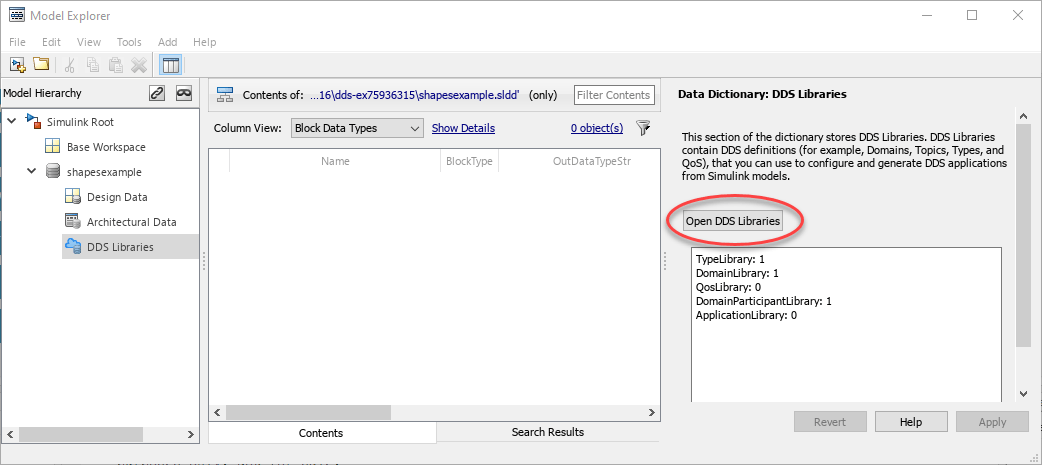Select Base Workspace in the Model Hierarchy
The height and width of the screenshot is (465, 1042).
pos(106,147)
